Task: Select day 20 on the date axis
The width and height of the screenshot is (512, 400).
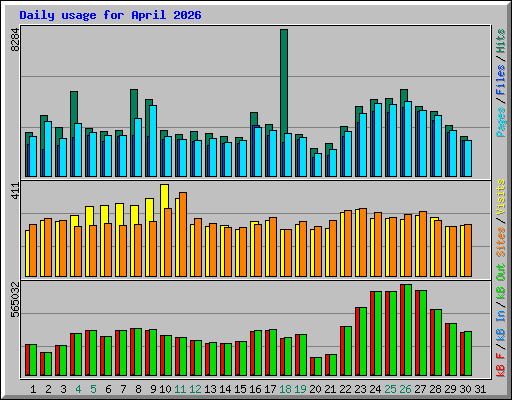Action: (x=315, y=389)
